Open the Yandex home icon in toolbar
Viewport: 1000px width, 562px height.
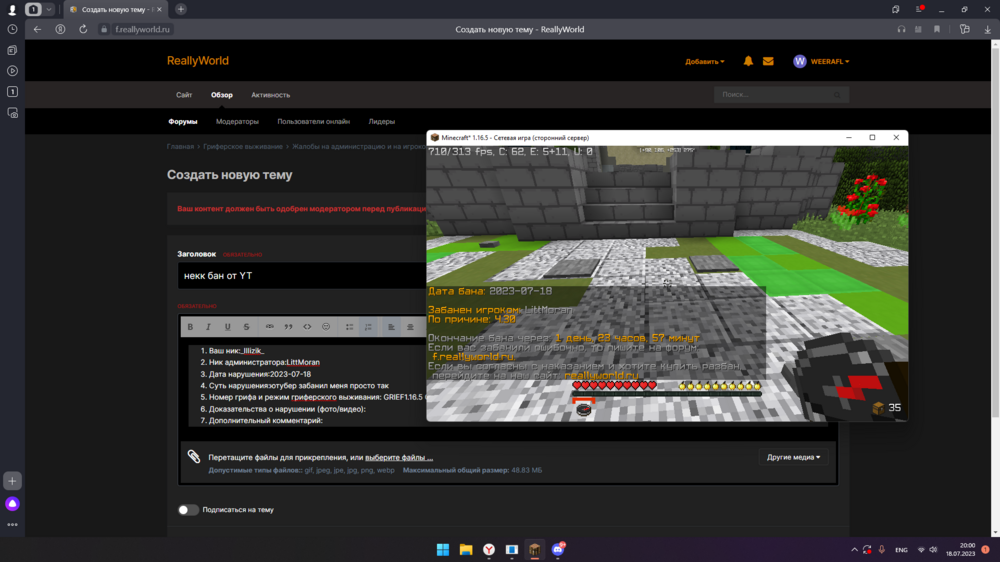(x=60, y=29)
